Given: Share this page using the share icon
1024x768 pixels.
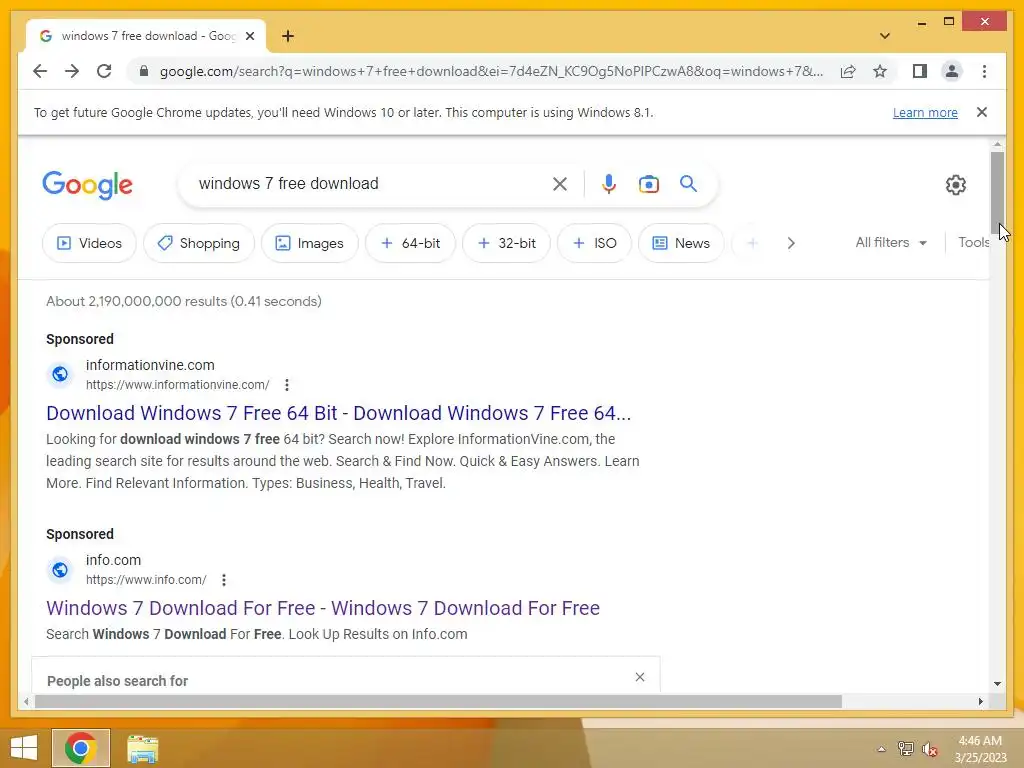Looking at the screenshot, I should click(848, 71).
